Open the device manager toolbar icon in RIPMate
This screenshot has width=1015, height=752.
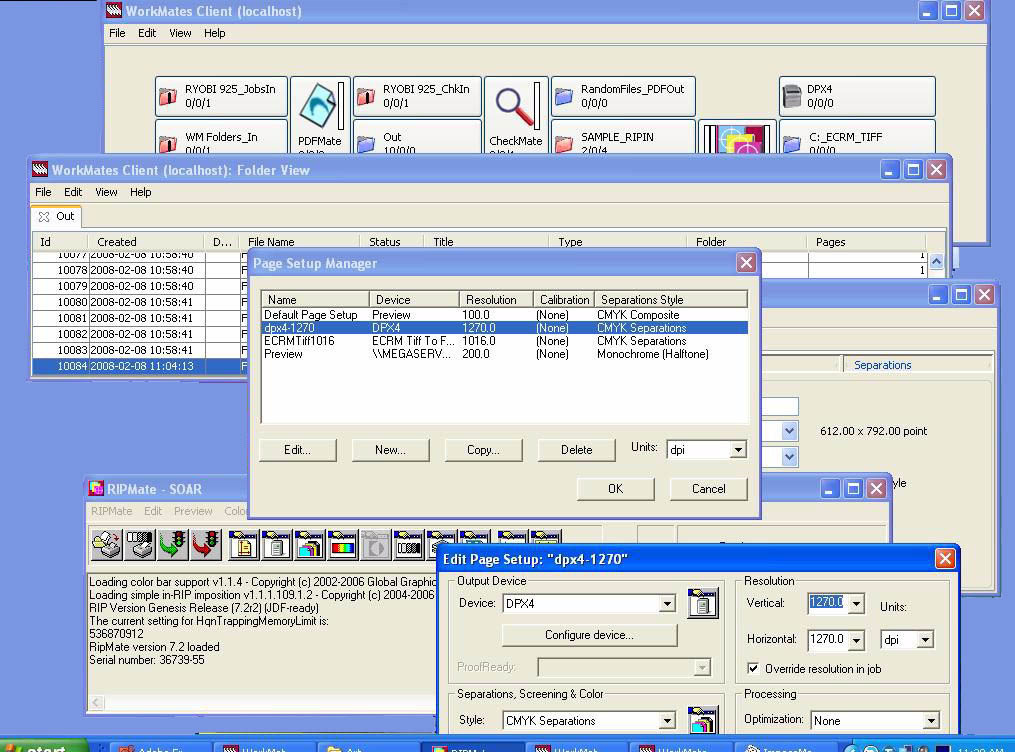click(x=276, y=544)
